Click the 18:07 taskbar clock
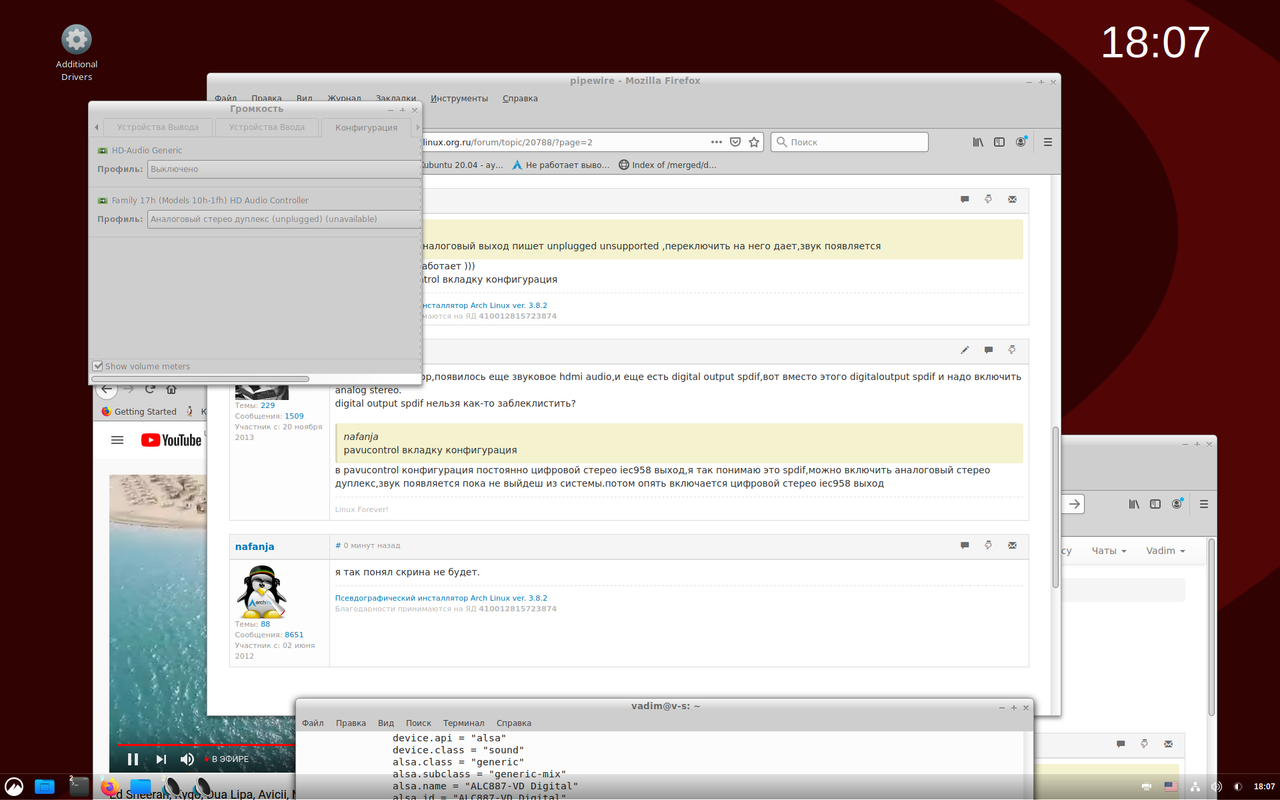Screen dimensions: 1280x800 tap(1264, 786)
